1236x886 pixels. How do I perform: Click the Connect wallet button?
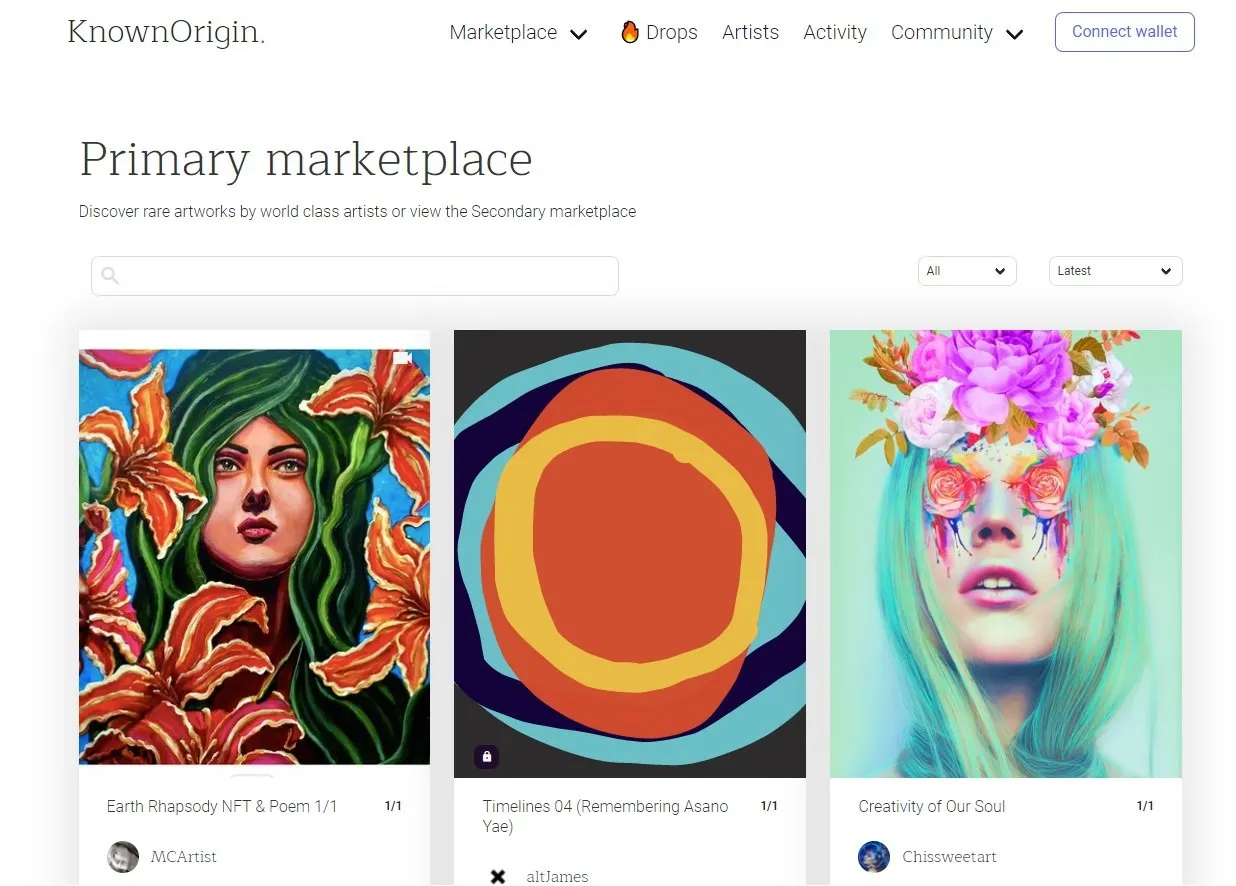coord(1124,32)
